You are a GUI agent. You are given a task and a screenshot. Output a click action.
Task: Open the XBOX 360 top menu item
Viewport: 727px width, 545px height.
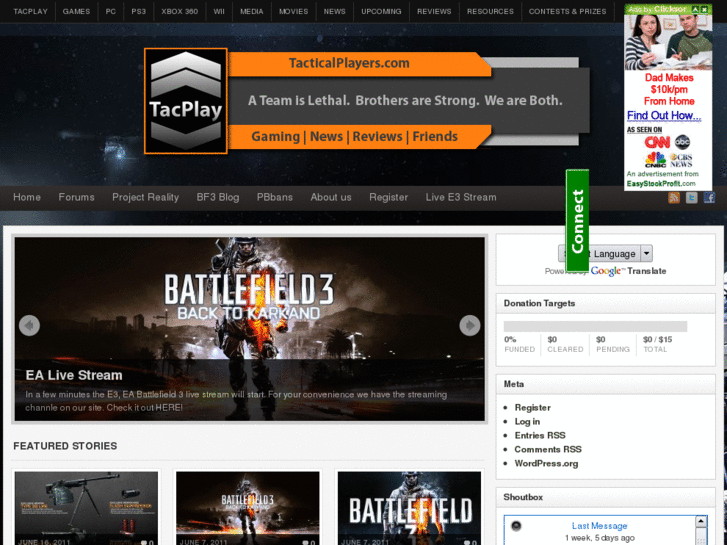pyautogui.click(x=179, y=11)
